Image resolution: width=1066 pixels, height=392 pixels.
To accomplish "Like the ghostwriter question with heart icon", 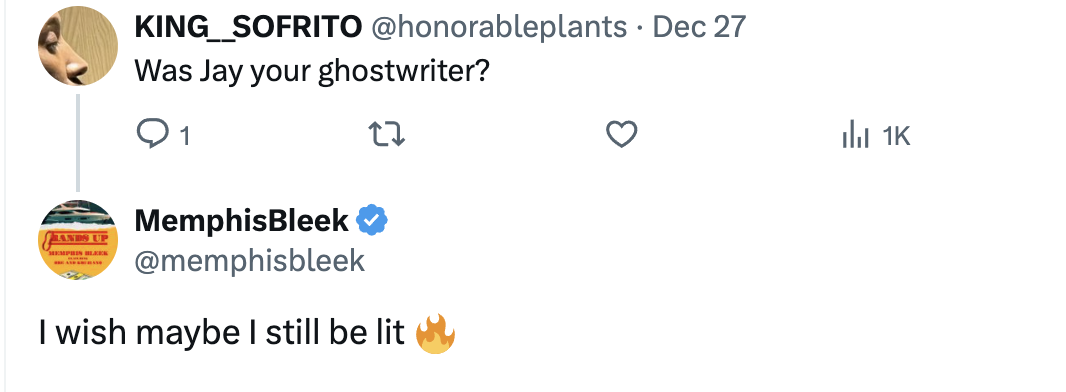I will coord(621,134).
